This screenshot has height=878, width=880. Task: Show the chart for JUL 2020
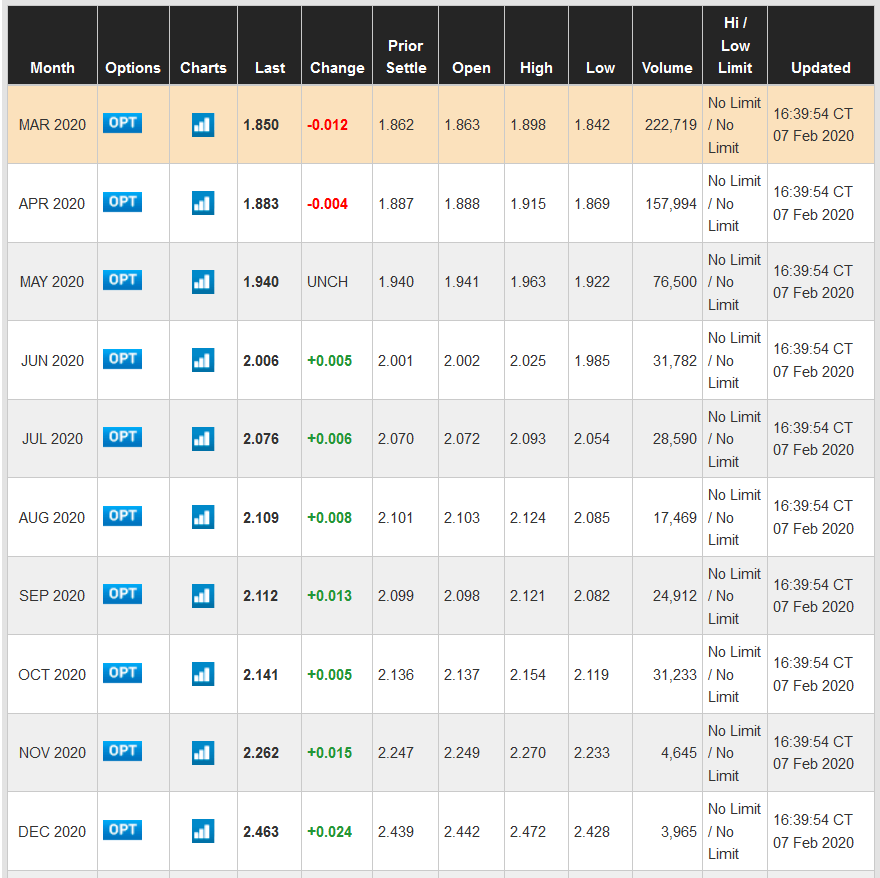coord(203,438)
